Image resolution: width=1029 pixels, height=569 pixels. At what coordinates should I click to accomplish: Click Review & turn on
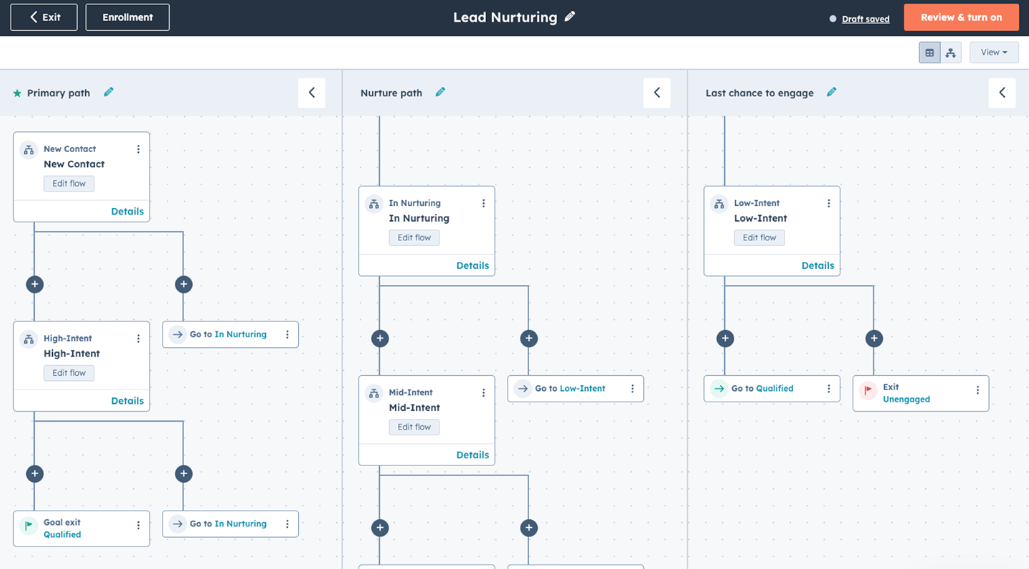(961, 18)
